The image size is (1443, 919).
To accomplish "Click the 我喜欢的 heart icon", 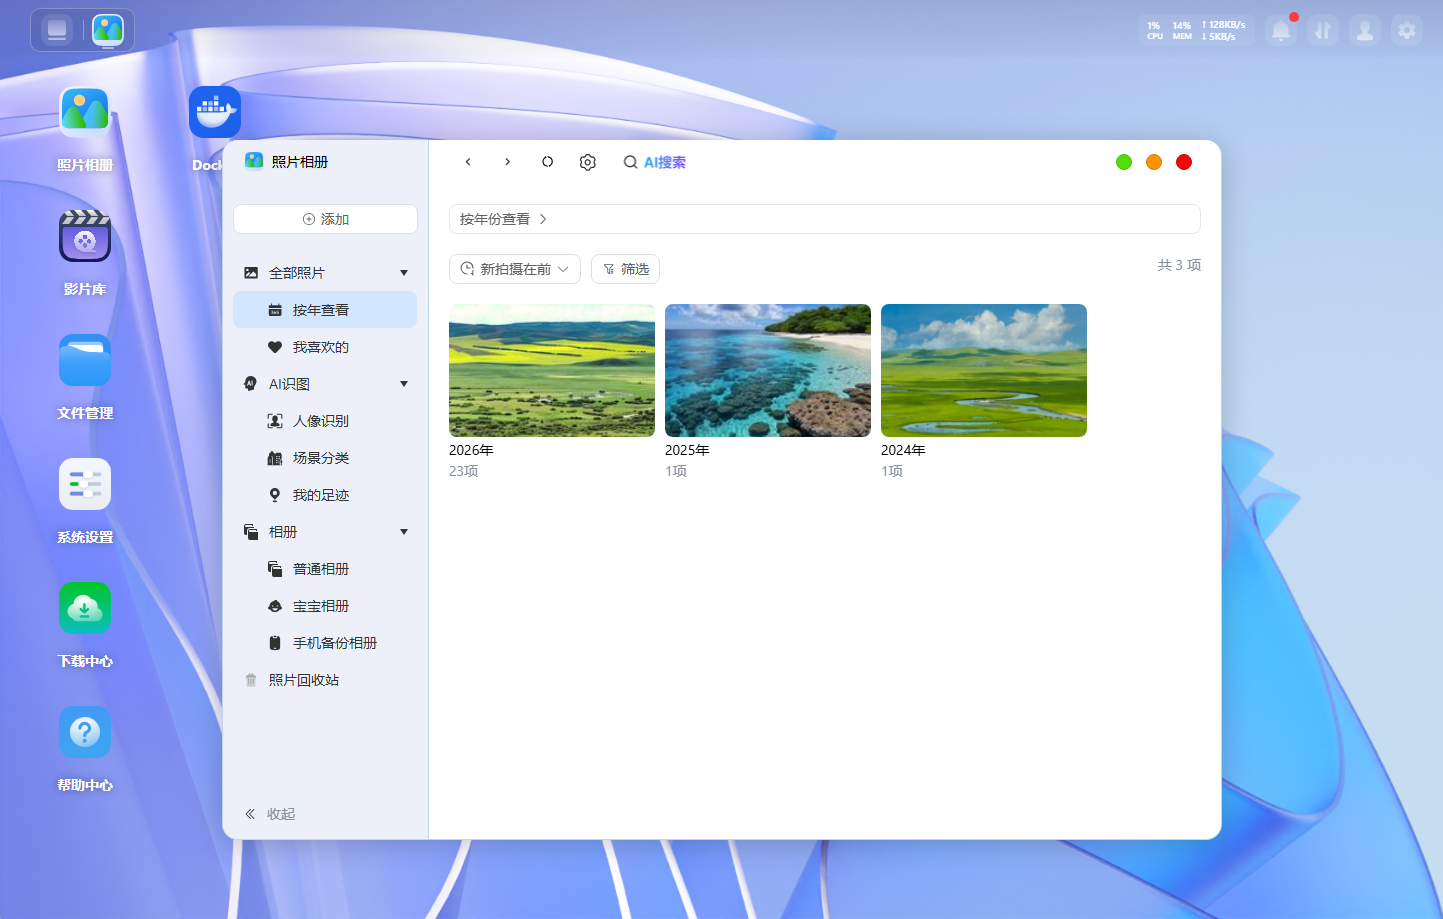I will 275,347.
